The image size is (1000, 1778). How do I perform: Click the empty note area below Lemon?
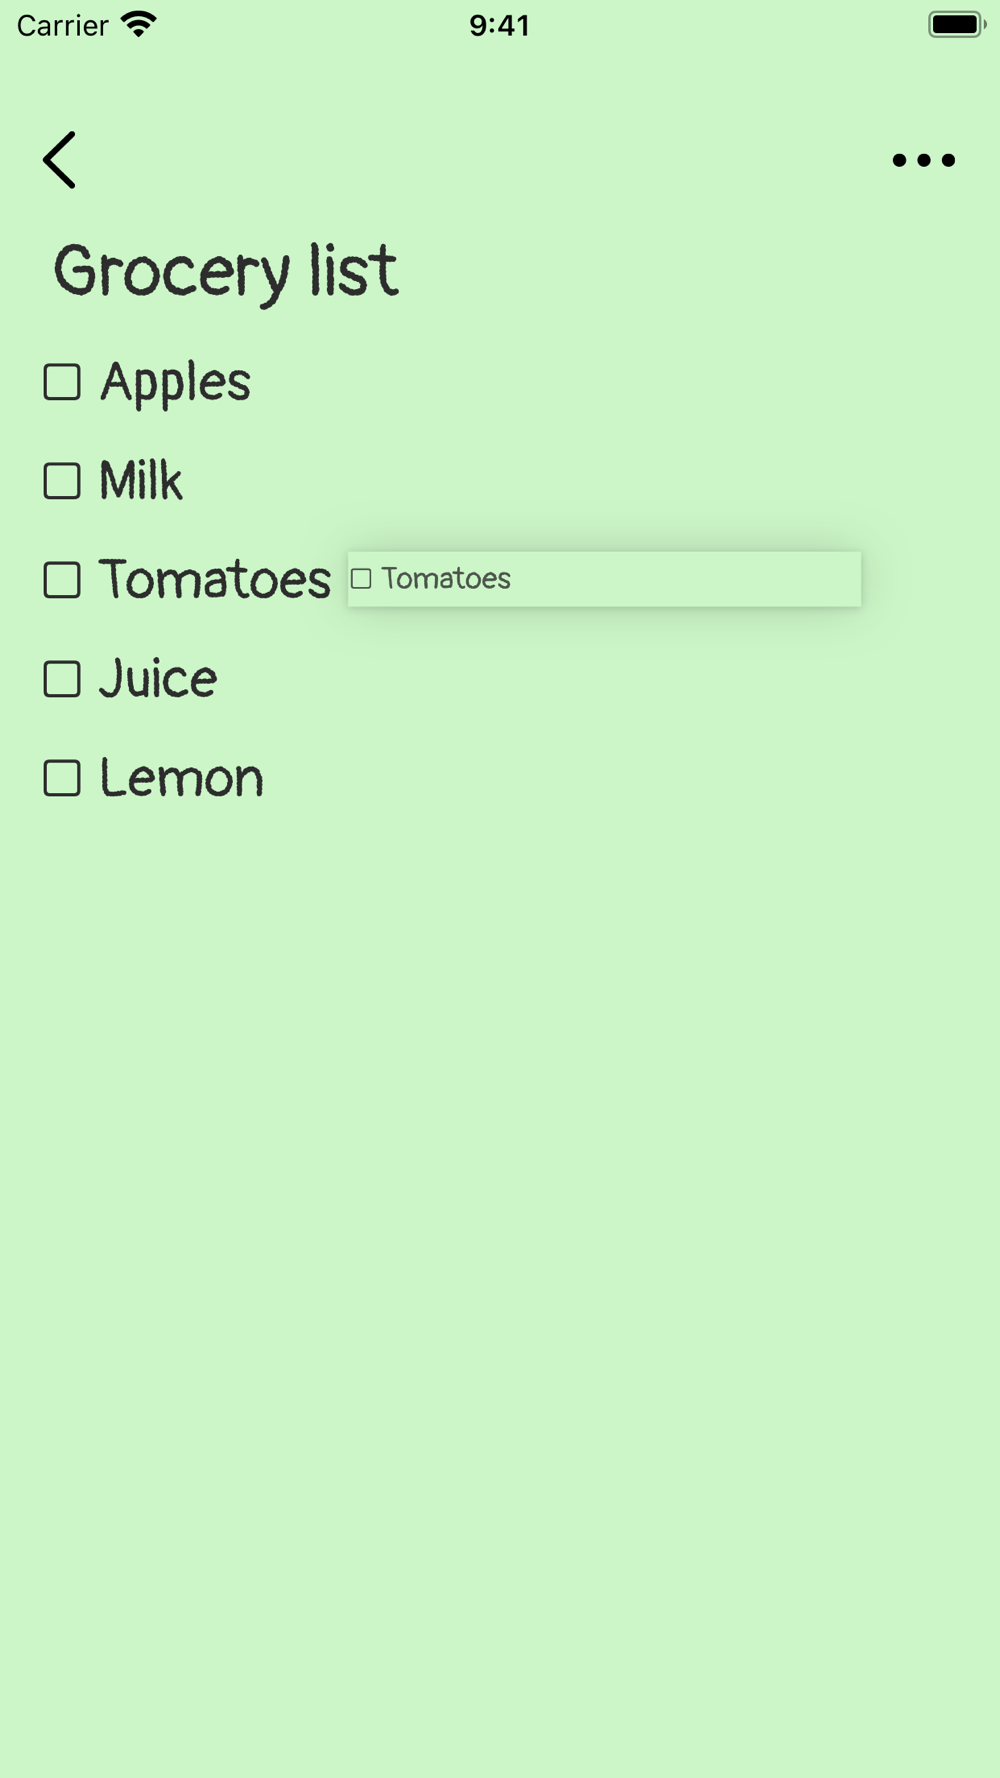pos(500,1200)
